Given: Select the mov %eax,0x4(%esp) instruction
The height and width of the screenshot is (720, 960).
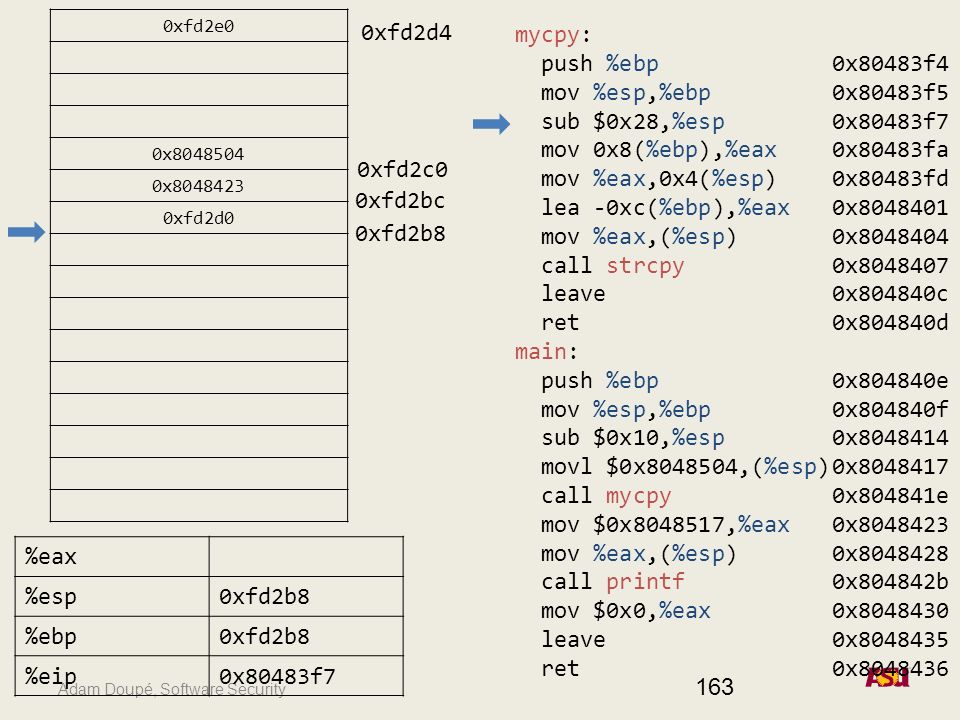Looking at the screenshot, I should pos(659,179).
